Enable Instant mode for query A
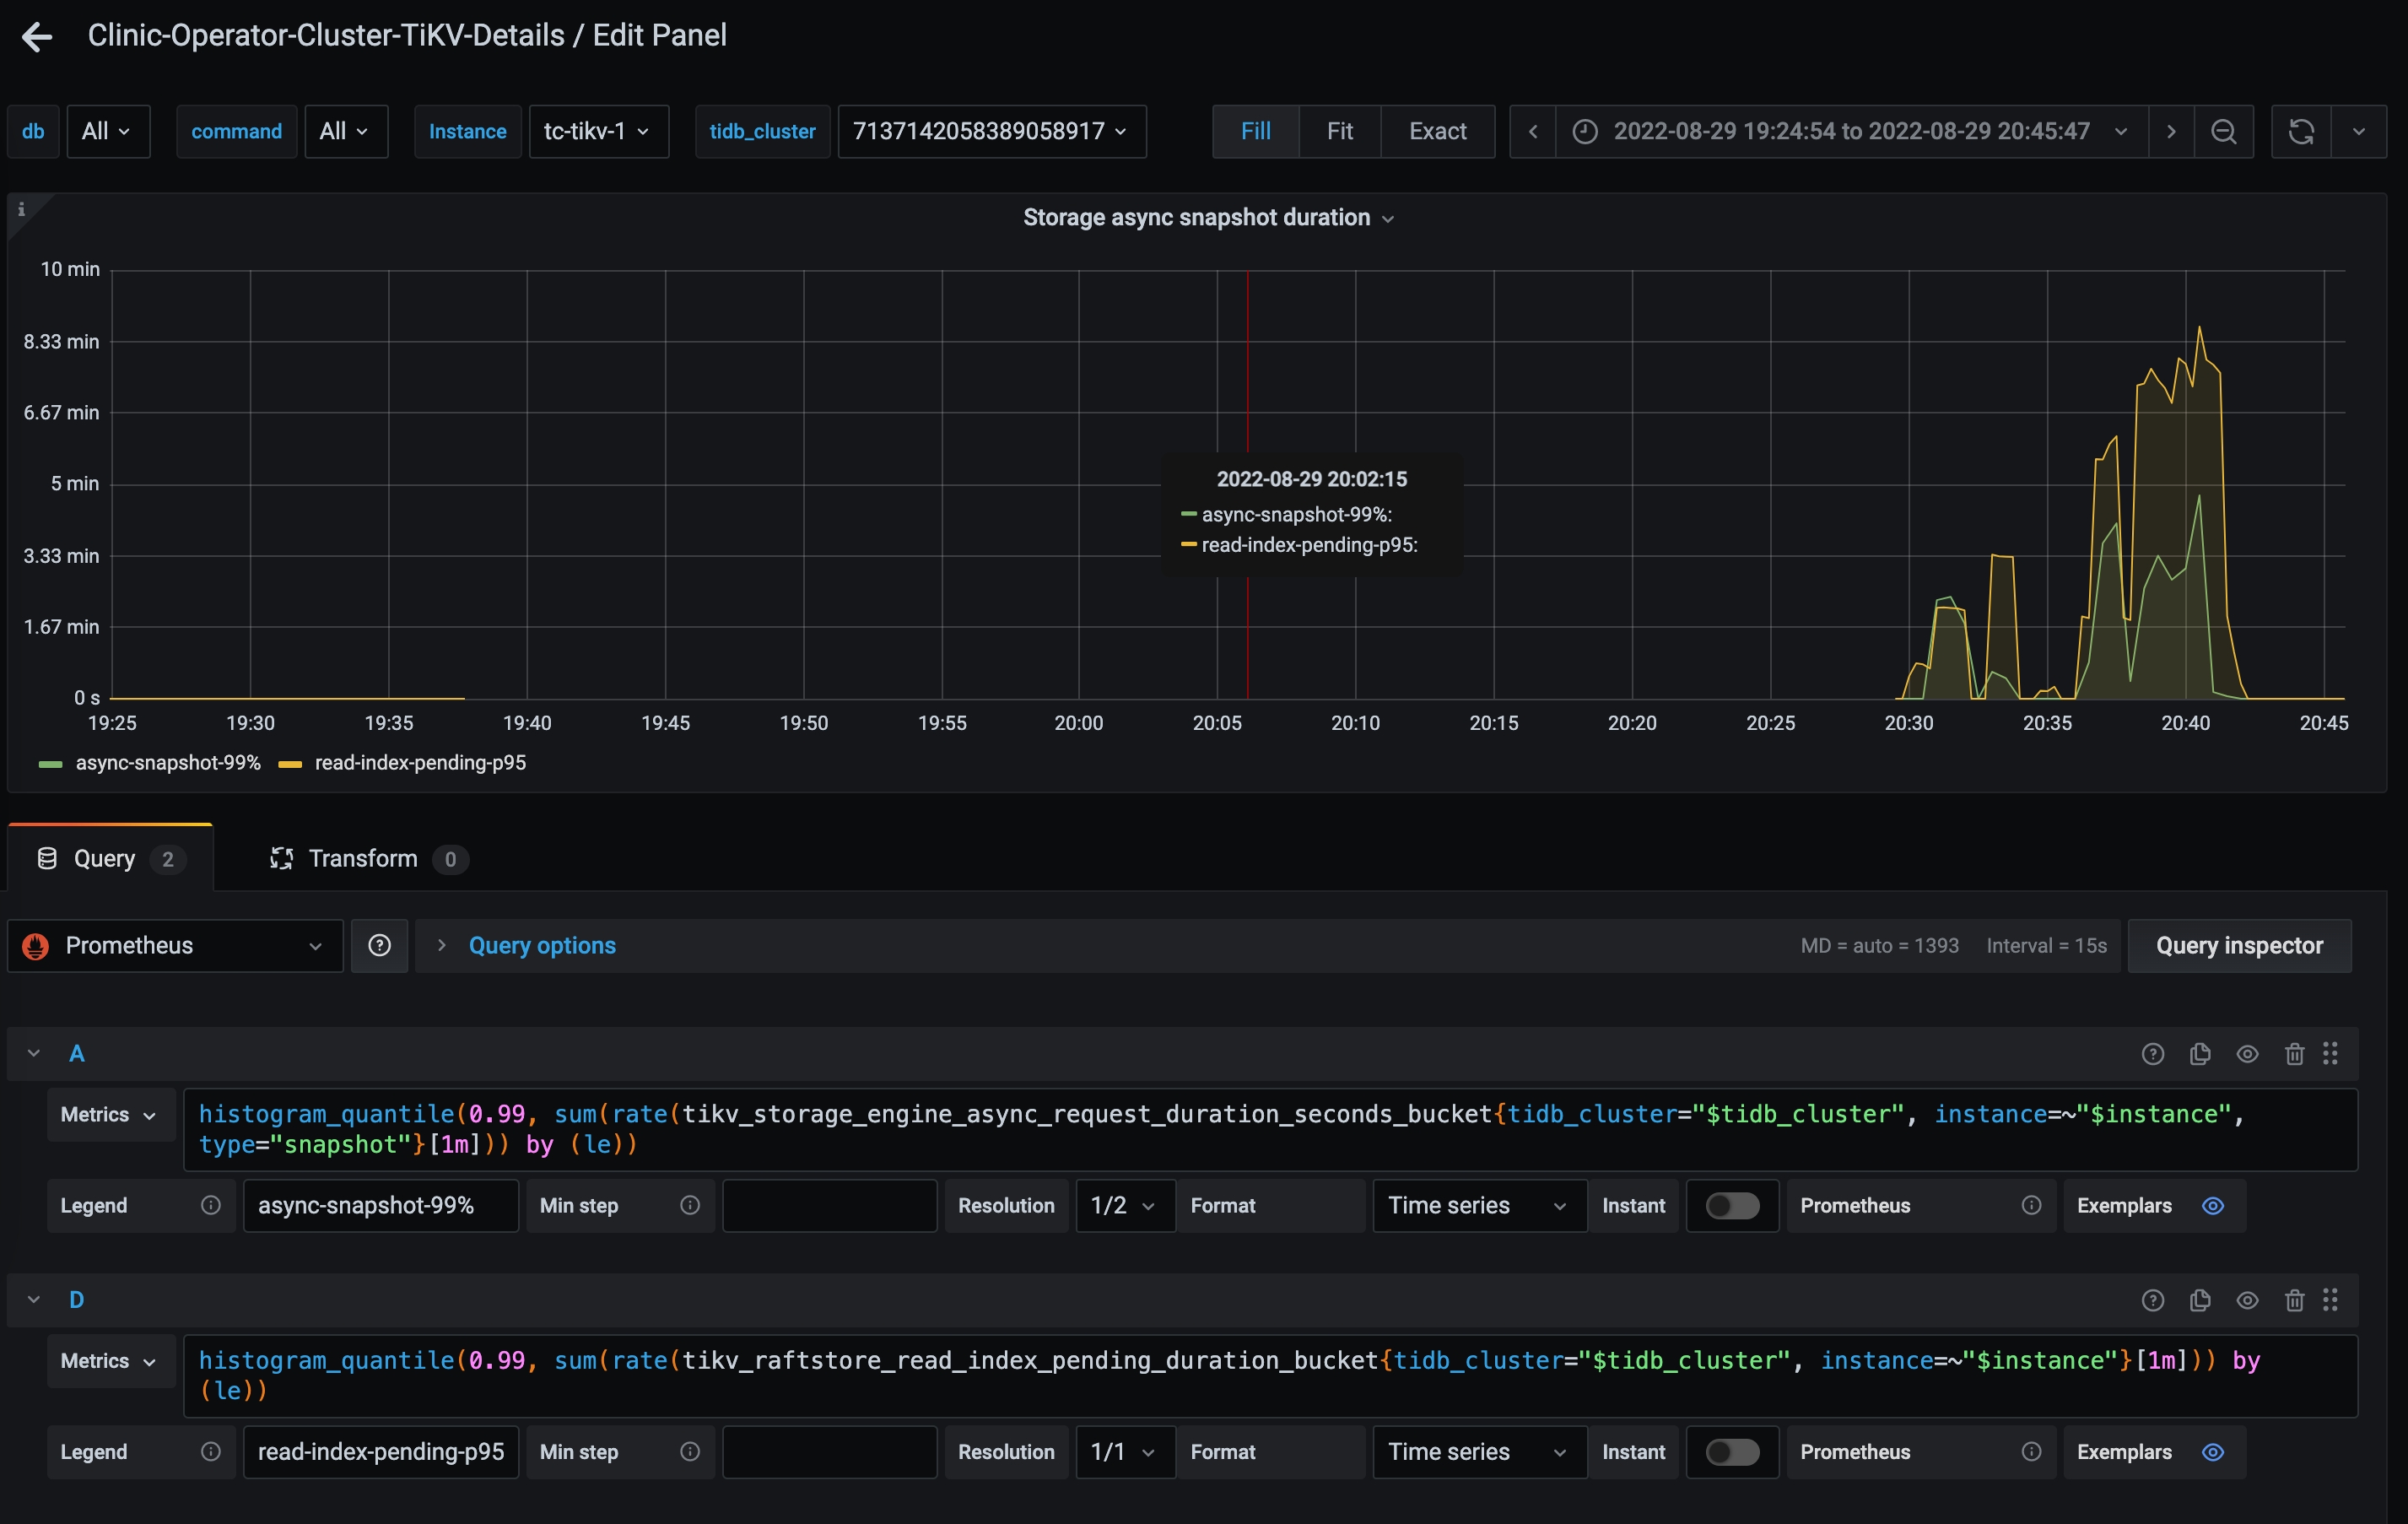The image size is (2408, 1524). click(1731, 1205)
